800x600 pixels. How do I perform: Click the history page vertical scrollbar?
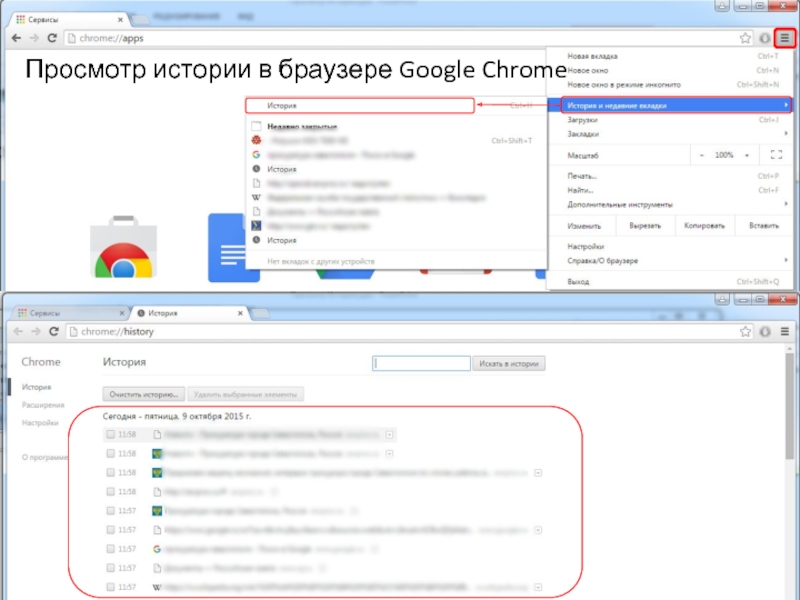coord(789,405)
